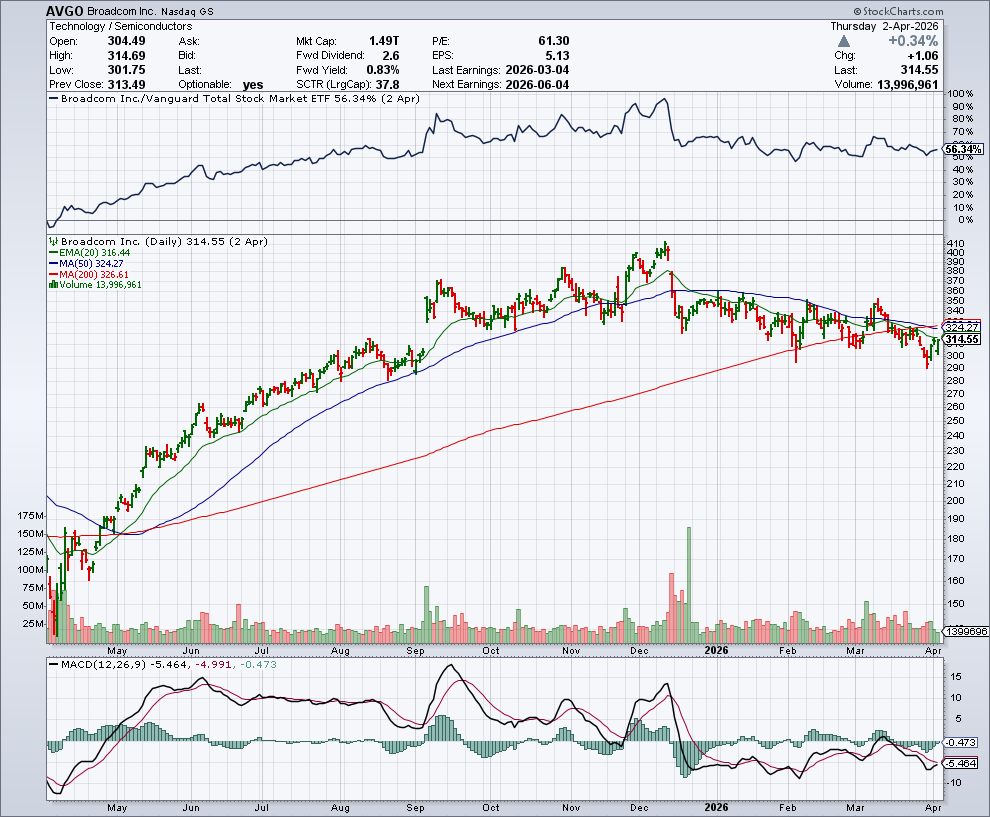This screenshot has height=817, width=990.
Task: Click the StockCharts.com copyright text
Action: click(x=898, y=11)
